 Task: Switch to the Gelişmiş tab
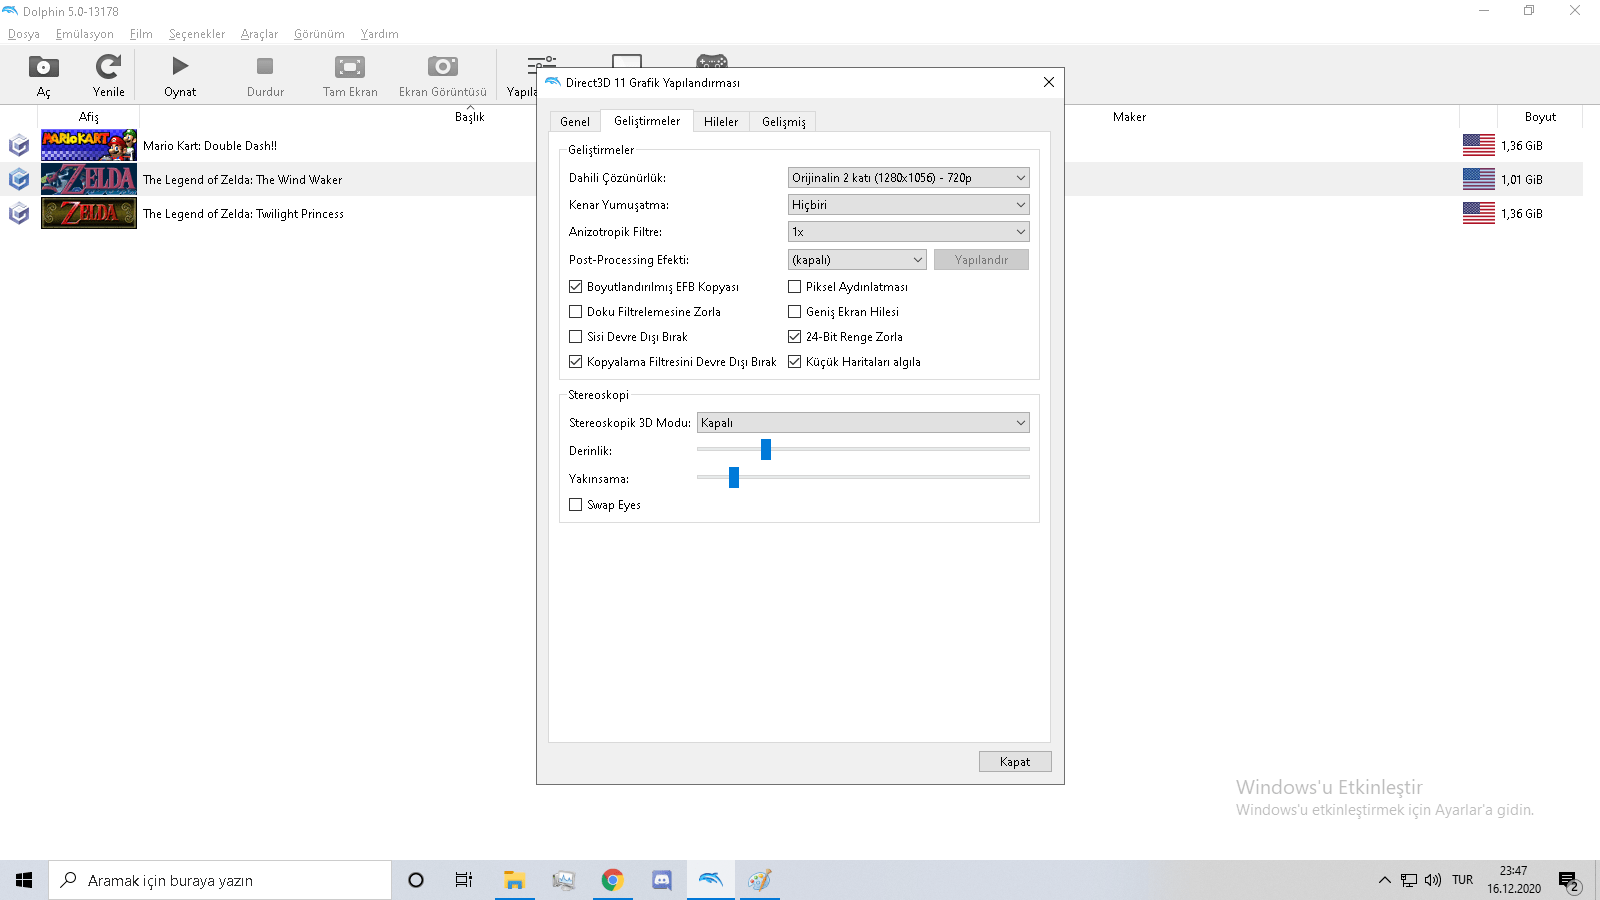click(x=784, y=122)
